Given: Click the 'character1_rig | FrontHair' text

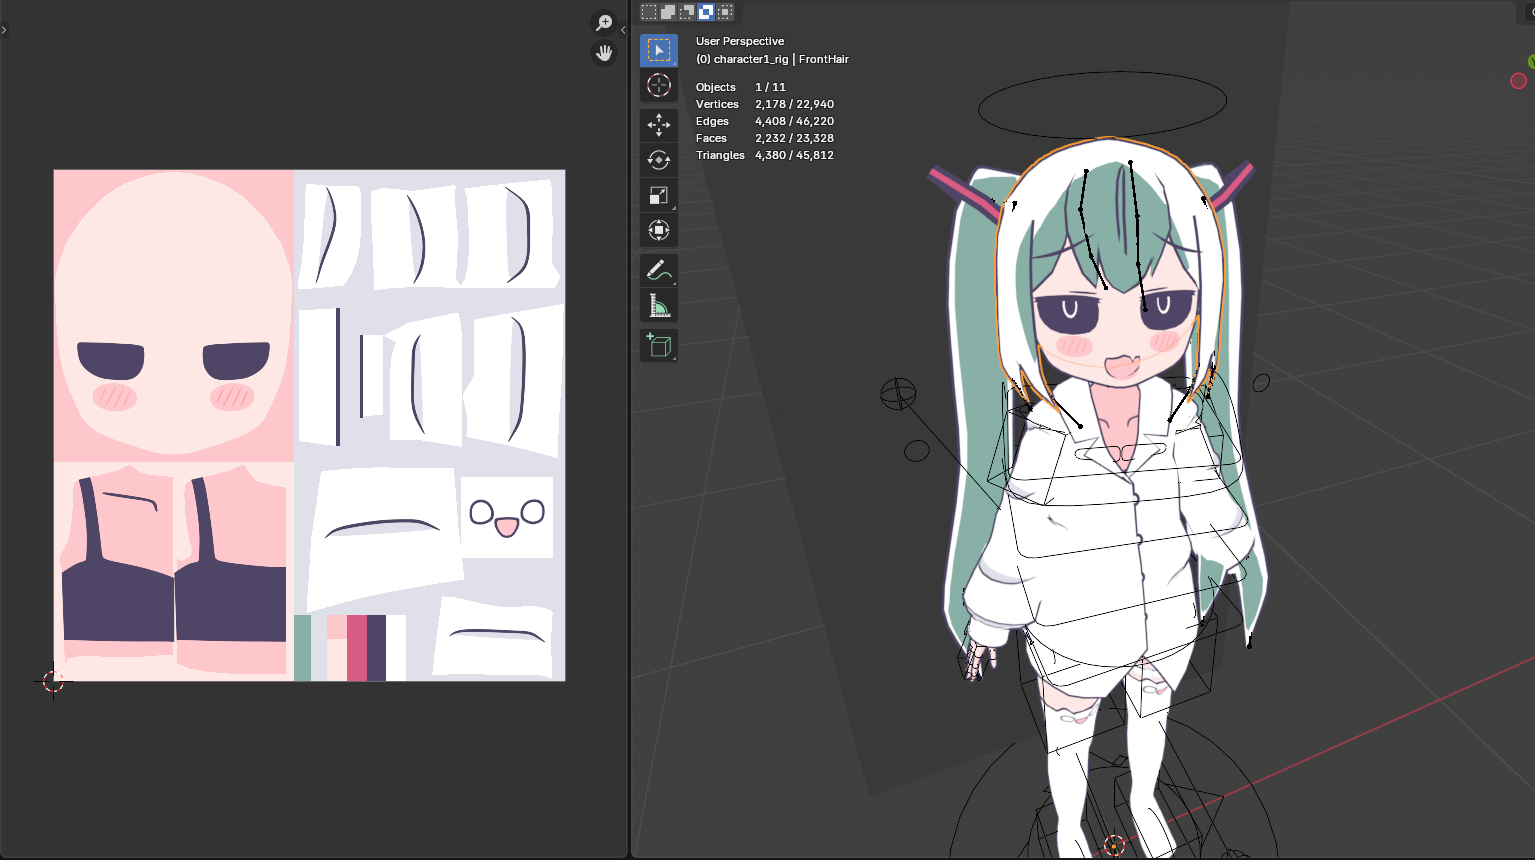Looking at the screenshot, I should pyautogui.click(x=781, y=59).
